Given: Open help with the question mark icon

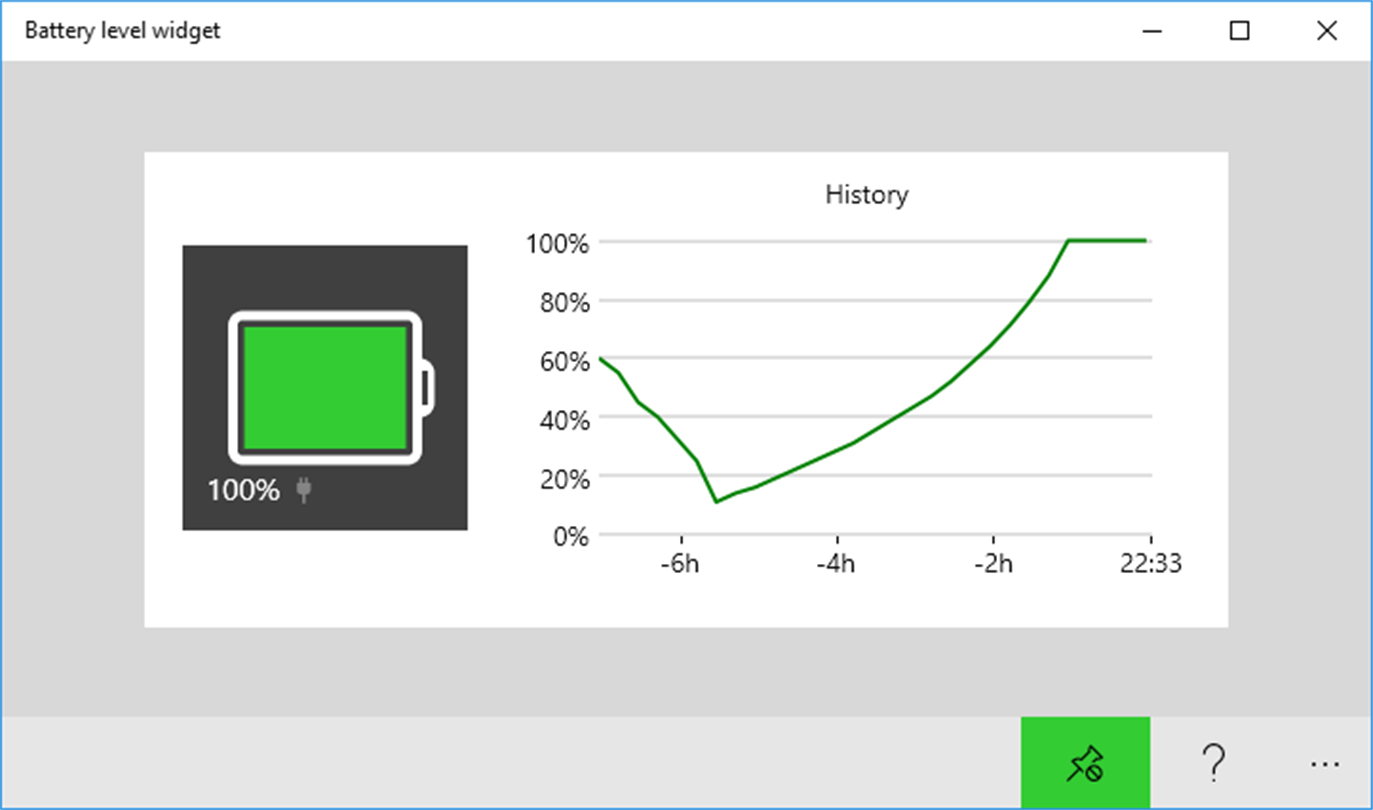Looking at the screenshot, I should point(1214,763).
